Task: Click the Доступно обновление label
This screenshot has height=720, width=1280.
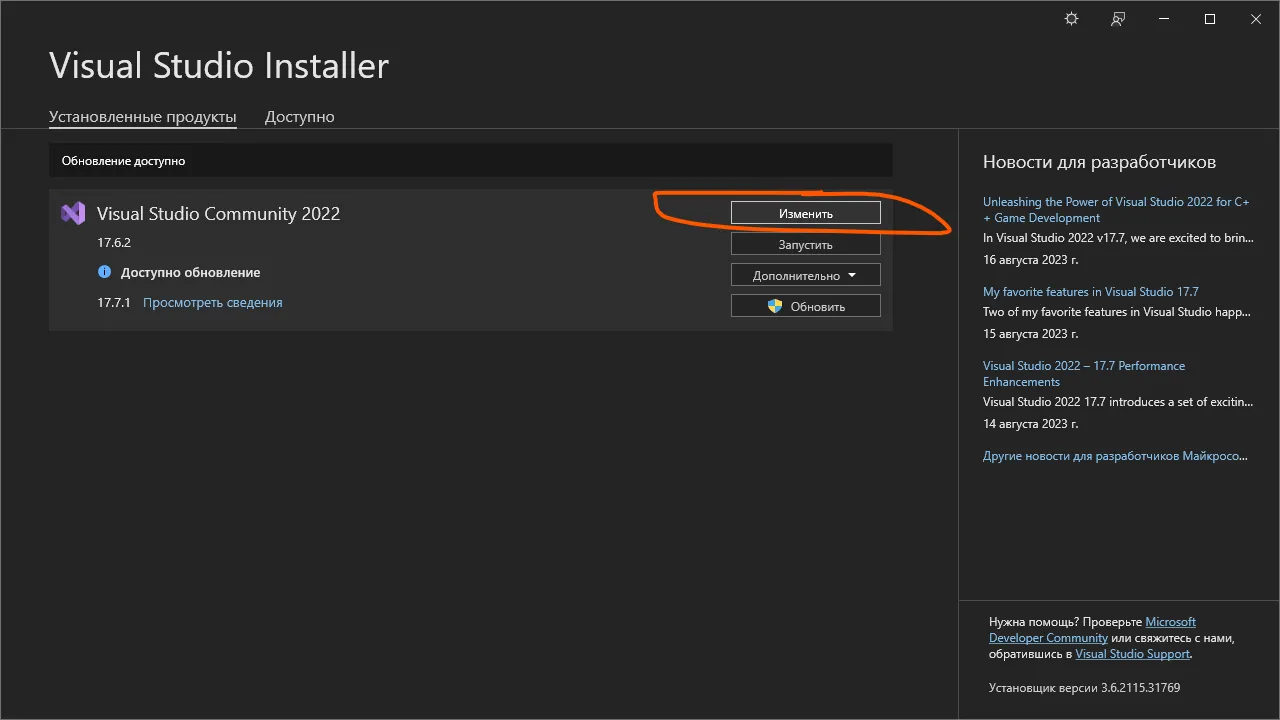Action: click(190, 272)
